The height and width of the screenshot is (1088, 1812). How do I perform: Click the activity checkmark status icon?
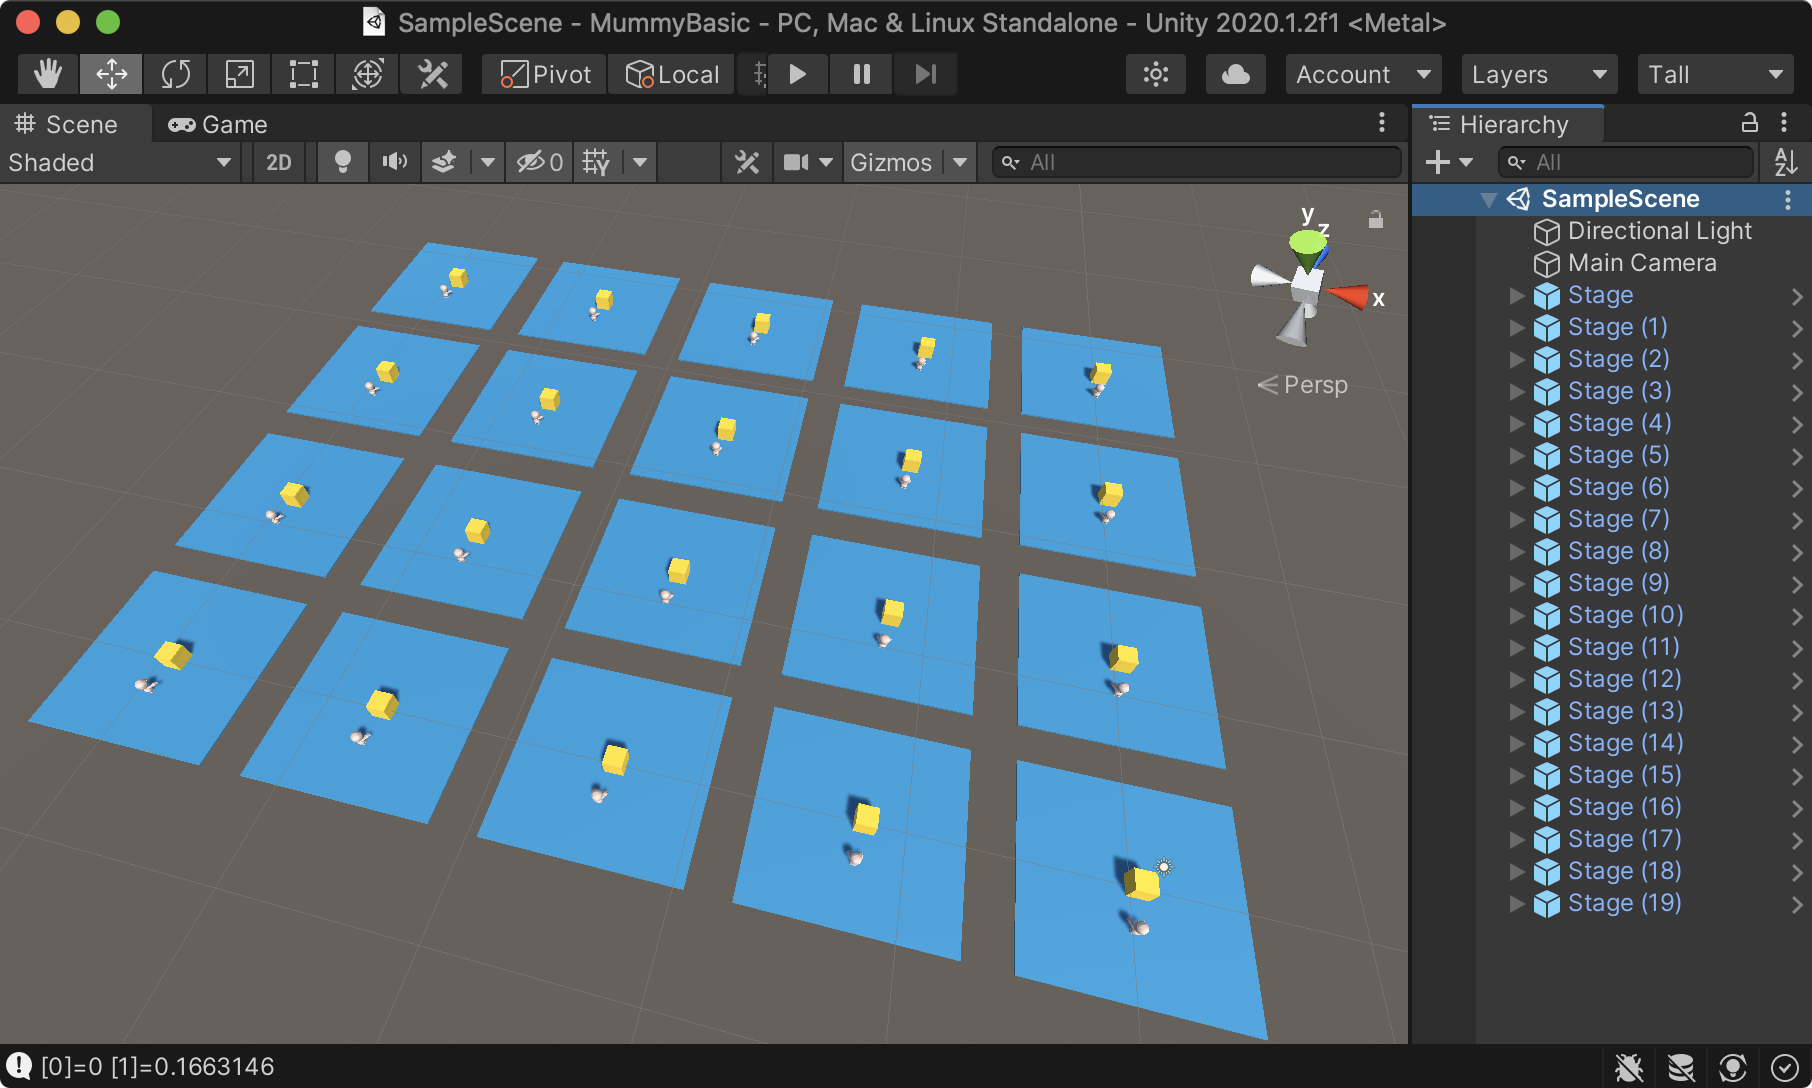tap(1785, 1067)
